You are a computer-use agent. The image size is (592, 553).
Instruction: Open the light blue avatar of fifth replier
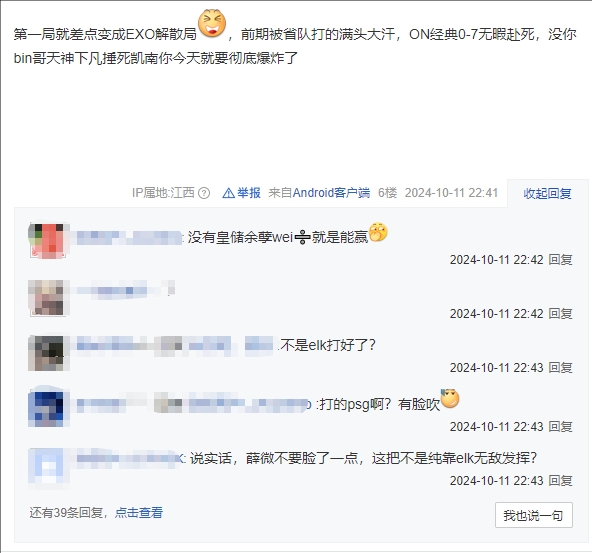coord(47,466)
